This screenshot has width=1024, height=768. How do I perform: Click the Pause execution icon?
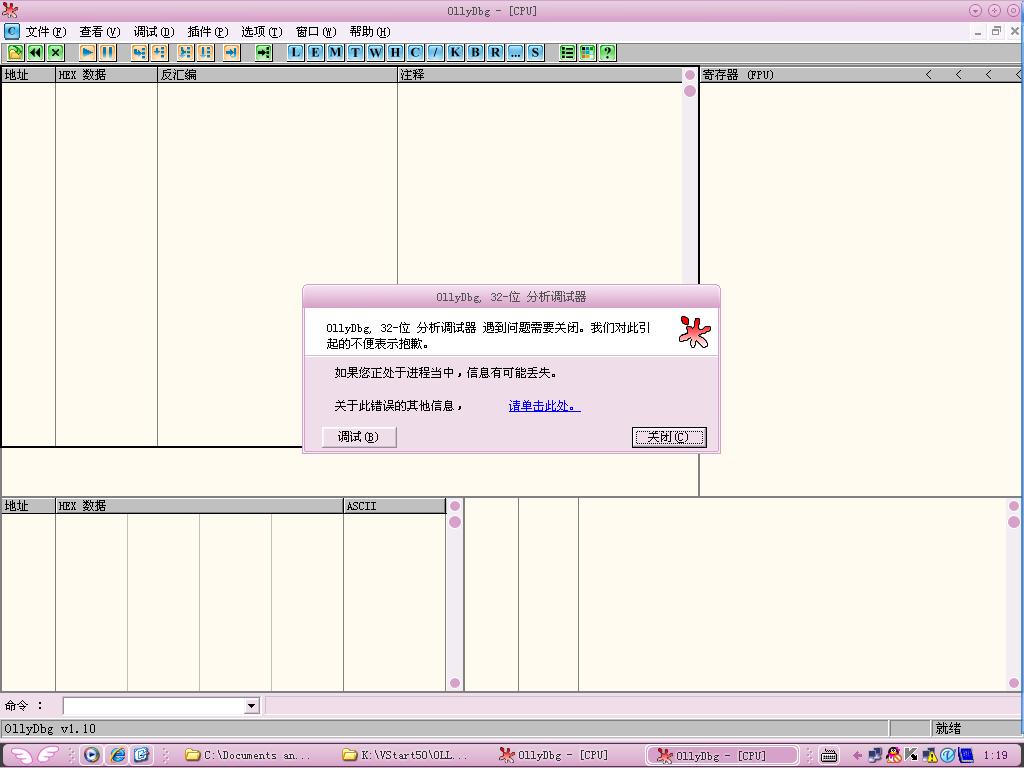tap(108, 53)
